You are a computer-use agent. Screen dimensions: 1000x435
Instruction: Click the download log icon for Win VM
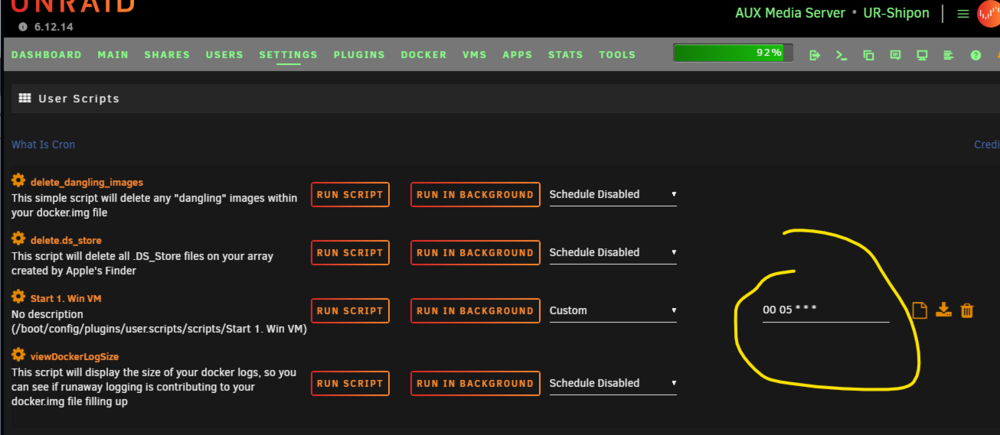coord(943,310)
